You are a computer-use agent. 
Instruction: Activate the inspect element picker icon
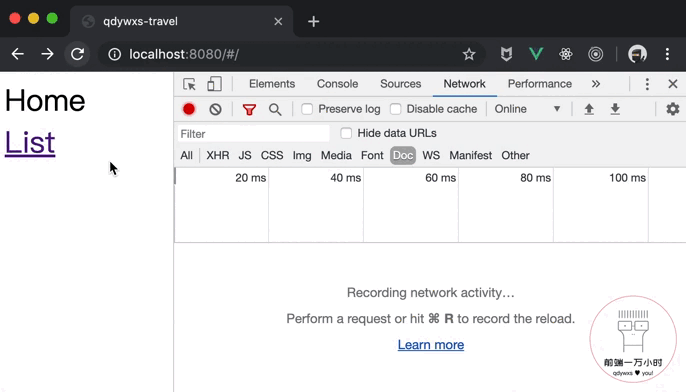tap(189, 84)
